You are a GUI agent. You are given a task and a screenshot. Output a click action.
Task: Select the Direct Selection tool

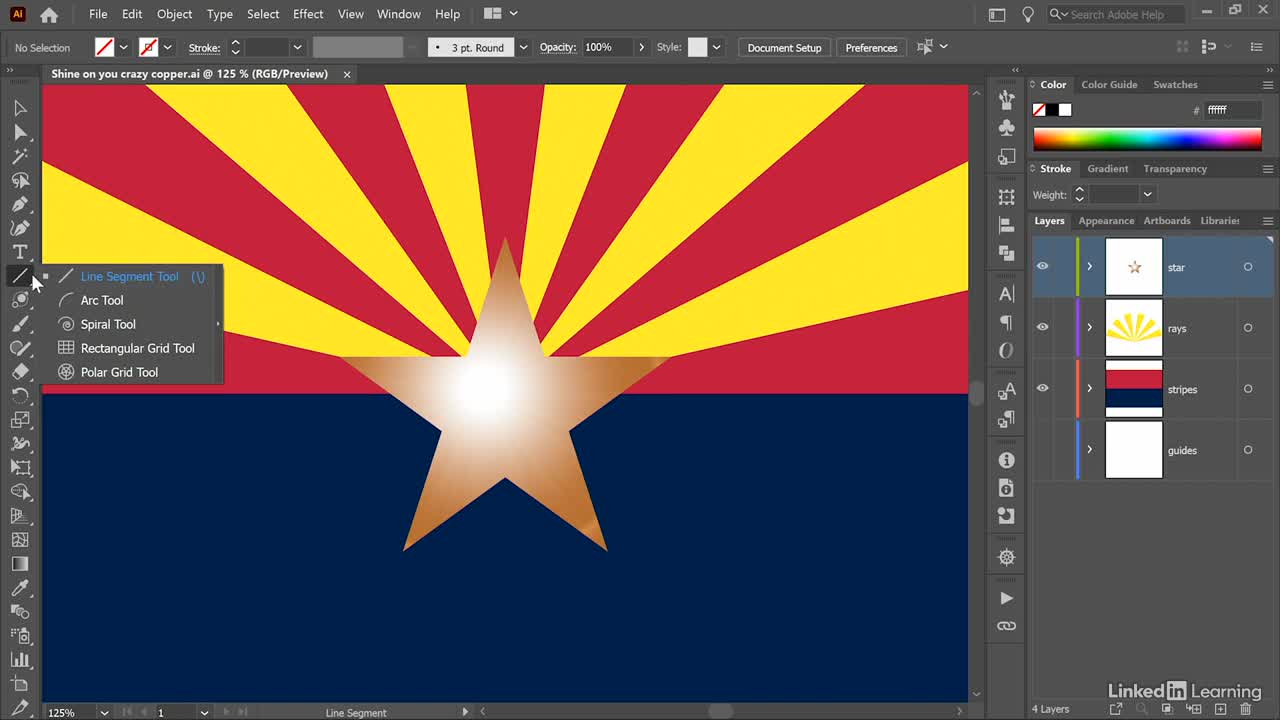pyautogui.click(x=20, y=132)
